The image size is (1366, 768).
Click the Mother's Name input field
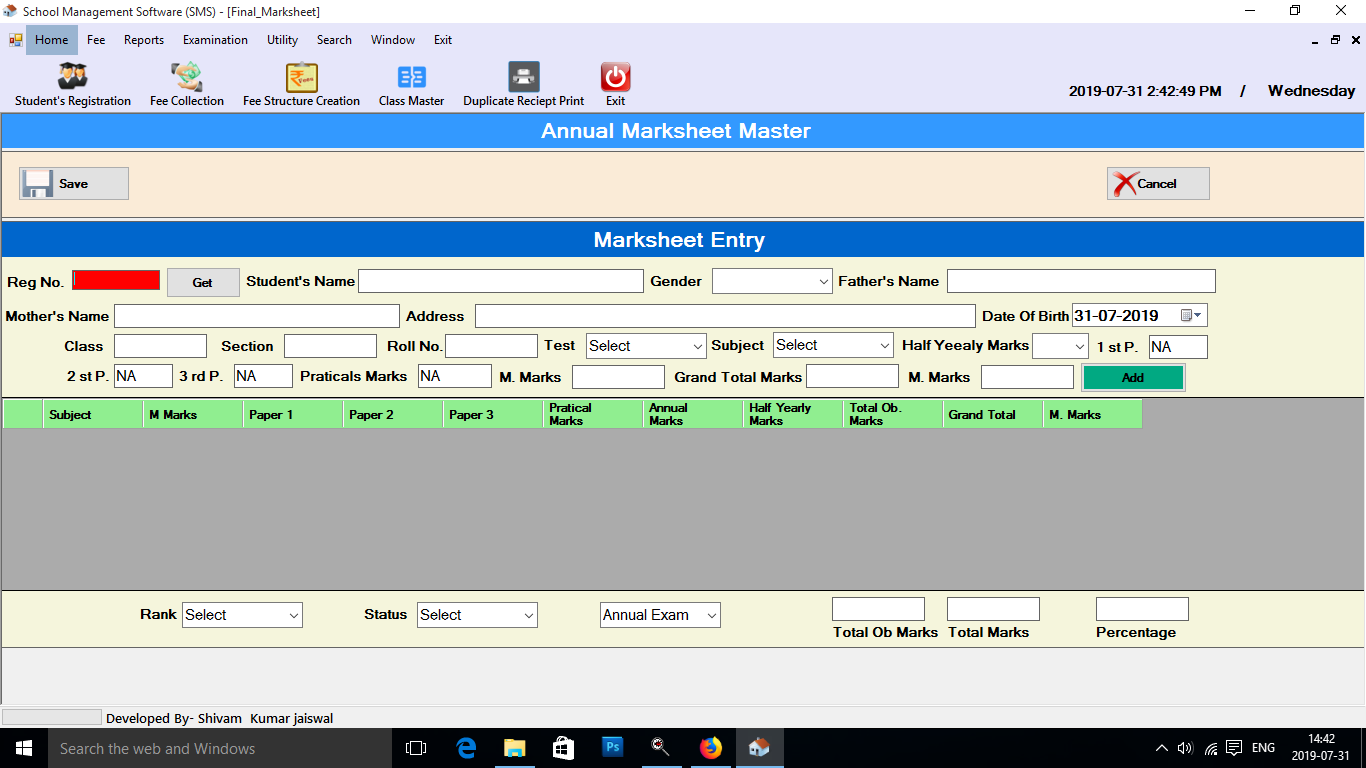(x=257, y=316)
